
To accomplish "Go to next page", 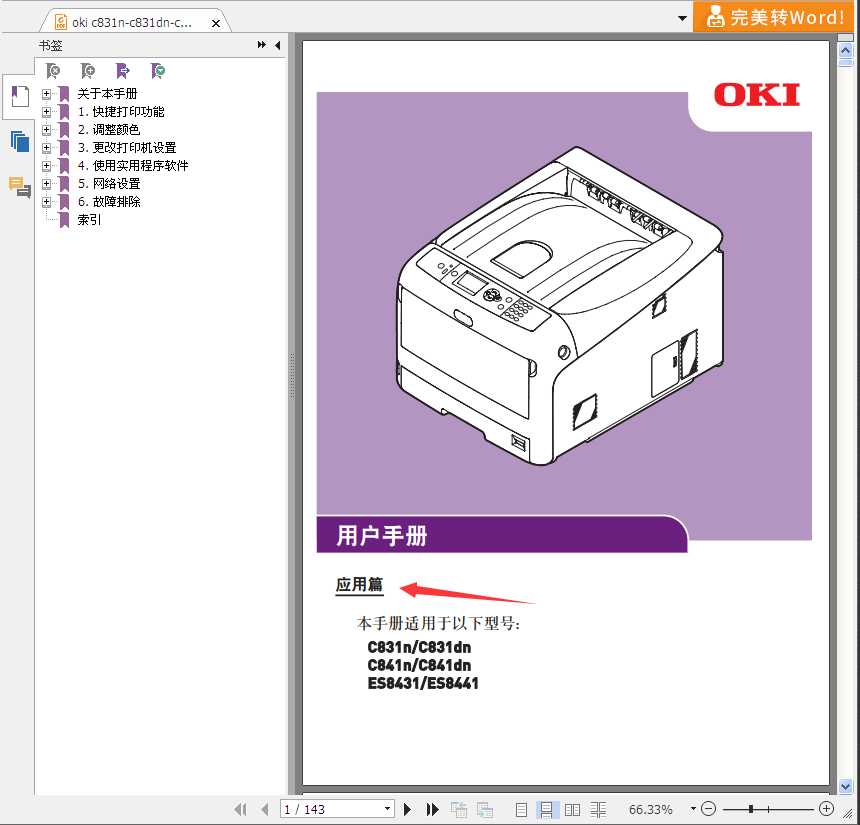I will coord(407,809).
